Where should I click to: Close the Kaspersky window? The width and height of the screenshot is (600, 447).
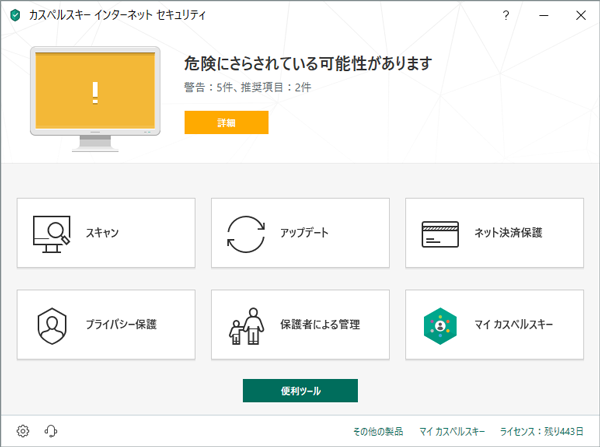(581, 15)
